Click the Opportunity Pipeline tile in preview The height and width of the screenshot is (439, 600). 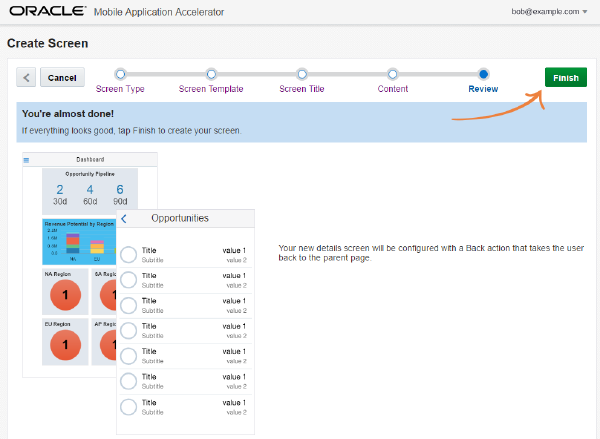point(90,191)
